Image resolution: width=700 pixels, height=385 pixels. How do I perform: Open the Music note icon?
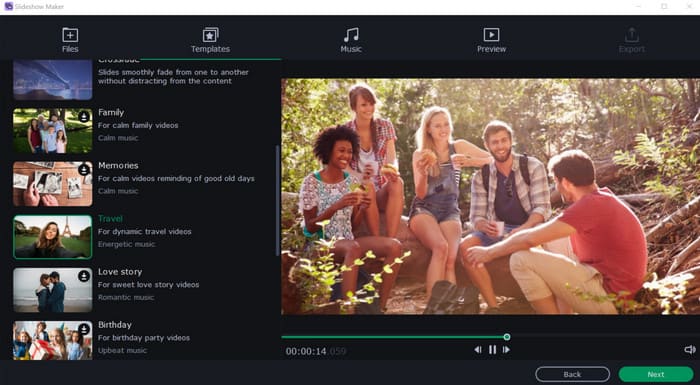351,35
